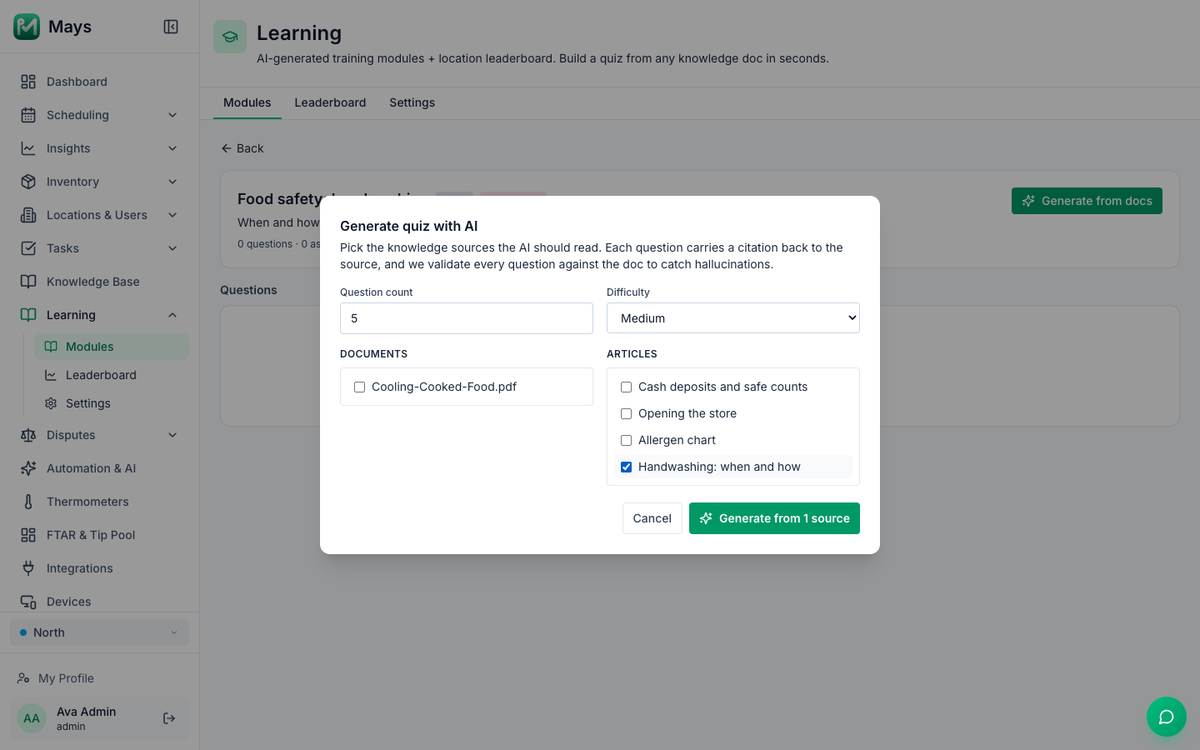Open the Difficulty dropdown set to Medium
Image resolution: width=1200 pixels, height=750 pixels.
coord(733,318)
